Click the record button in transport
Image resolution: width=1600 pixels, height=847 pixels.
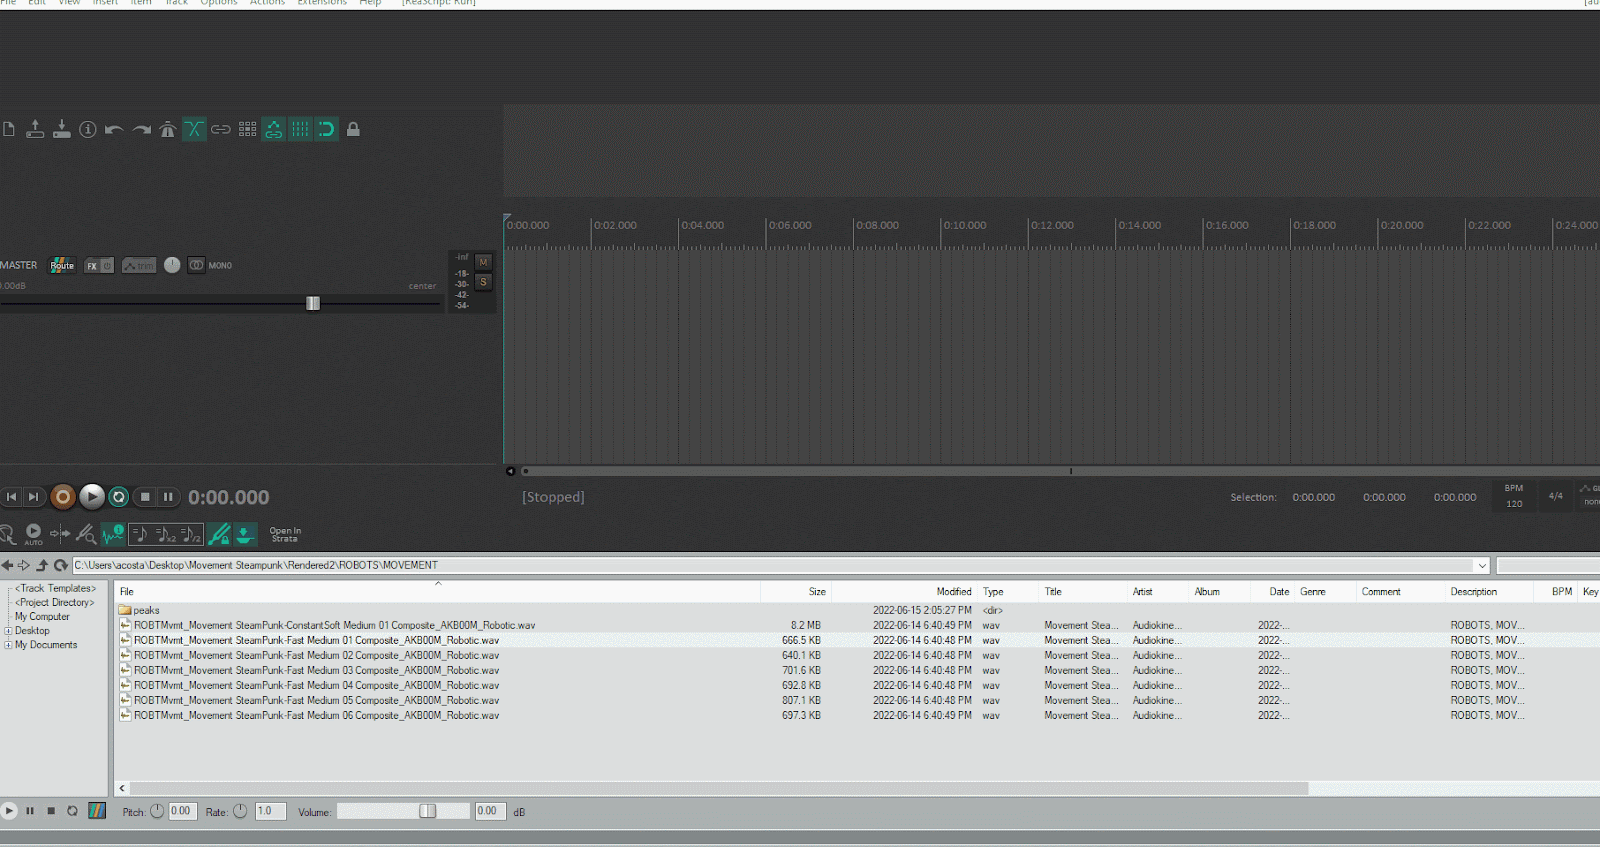pyautogui.click(x=63, y=497)
